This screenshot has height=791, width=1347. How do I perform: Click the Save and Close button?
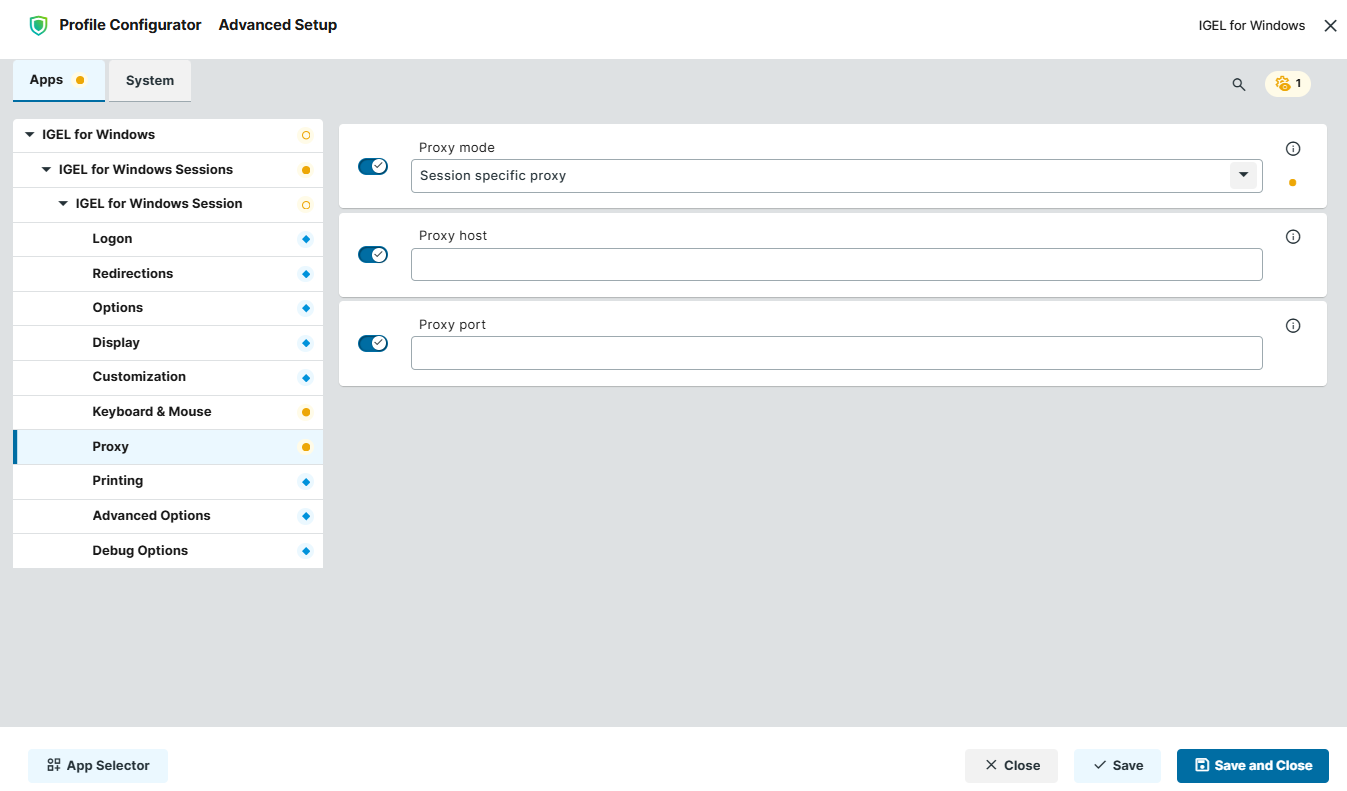pyautogui.click(x=1252, y=765)
